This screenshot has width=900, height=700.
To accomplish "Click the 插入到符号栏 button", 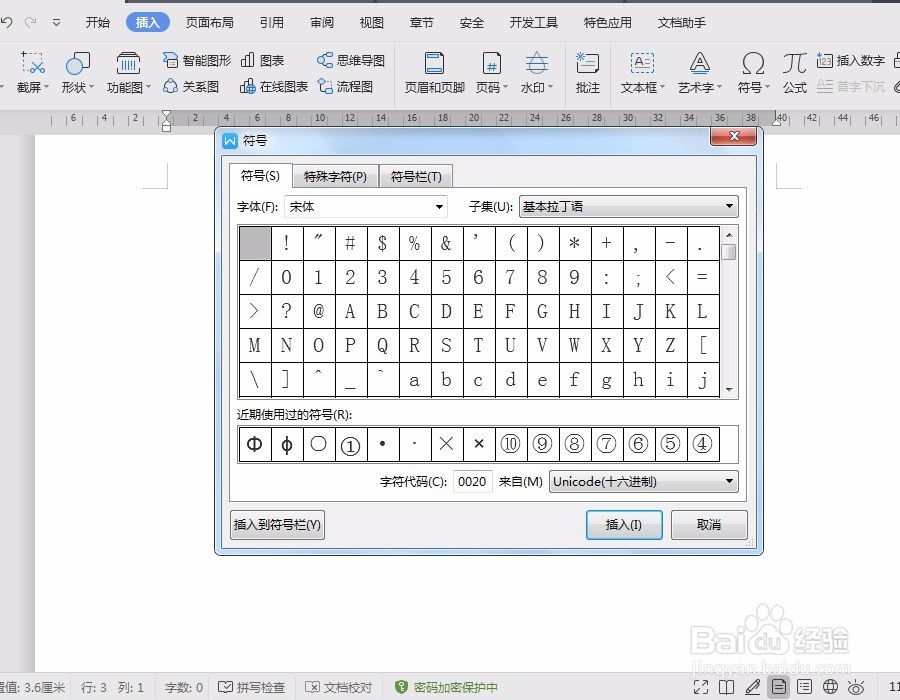I will pos(277,524).
